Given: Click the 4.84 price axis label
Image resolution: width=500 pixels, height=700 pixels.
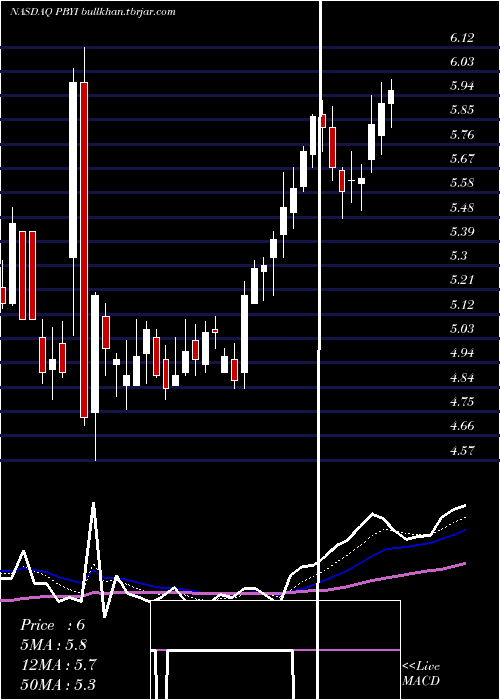Looking at the screenshot, I should tap(462, 377).
